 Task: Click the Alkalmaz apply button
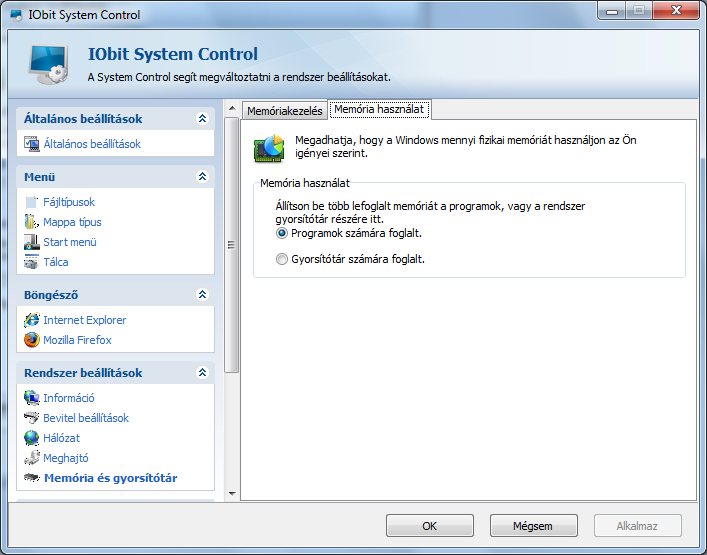[x=637, y=526]
